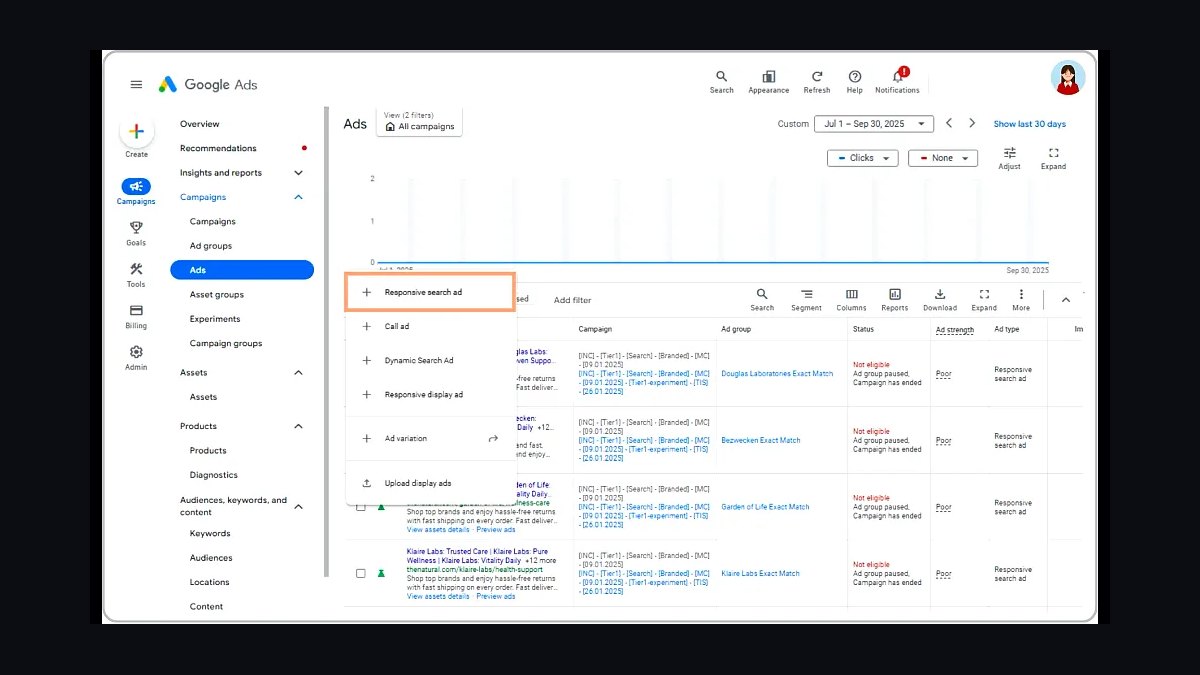This screenshot has width=1200, height=675.
Task: Choose Call ad from the menu
Action: click(430, 326)
